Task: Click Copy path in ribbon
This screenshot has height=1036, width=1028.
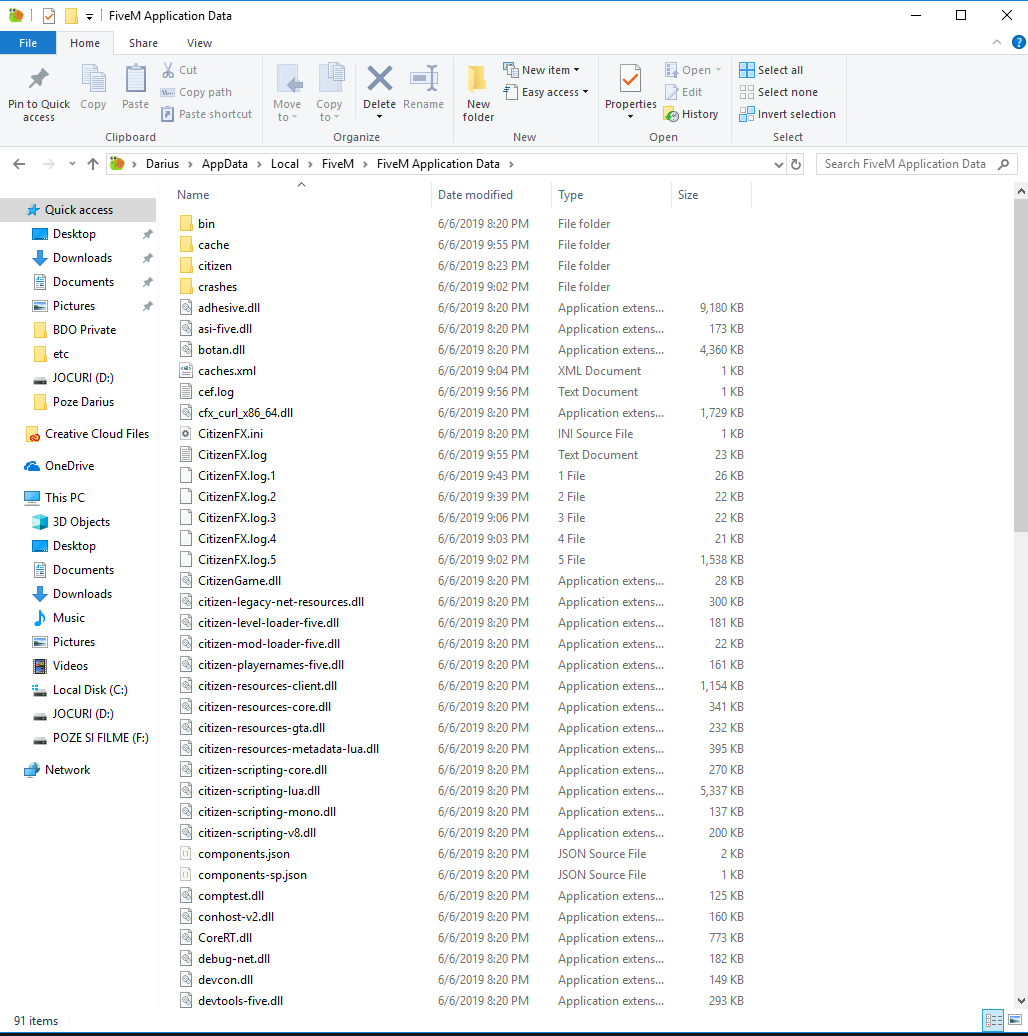Action: coord(196,92)
